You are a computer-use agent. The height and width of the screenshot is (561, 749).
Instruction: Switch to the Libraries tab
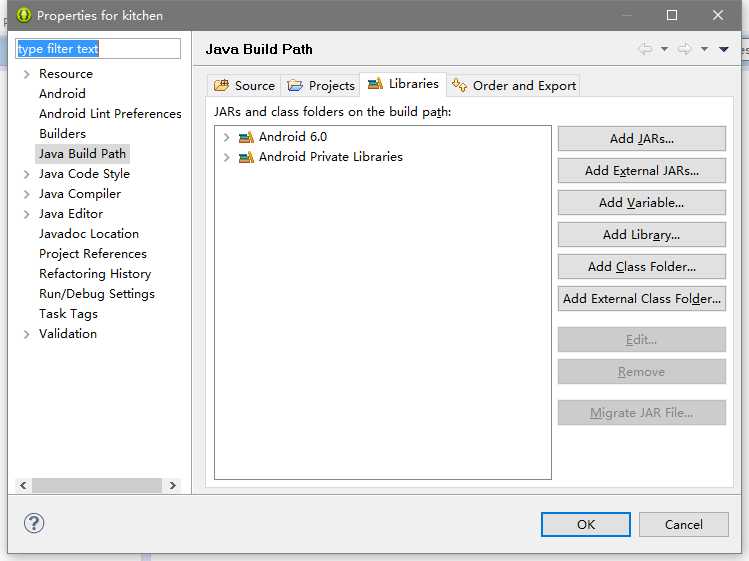[x=403, y=84]
